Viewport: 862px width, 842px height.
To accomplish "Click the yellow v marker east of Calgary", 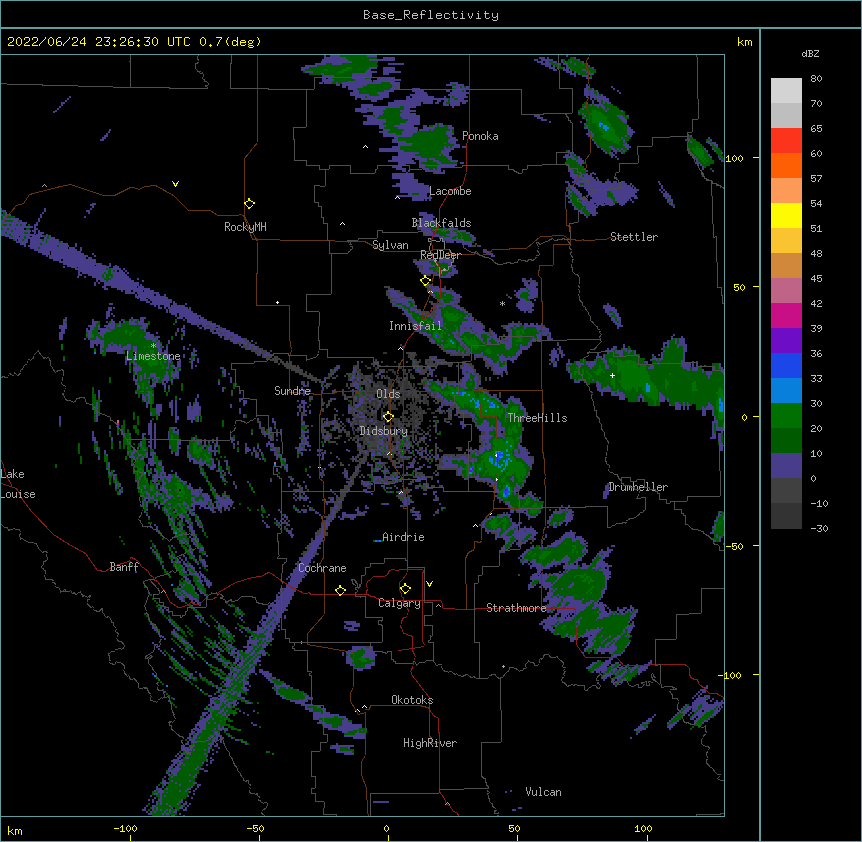I will click(x=429, y=584).
